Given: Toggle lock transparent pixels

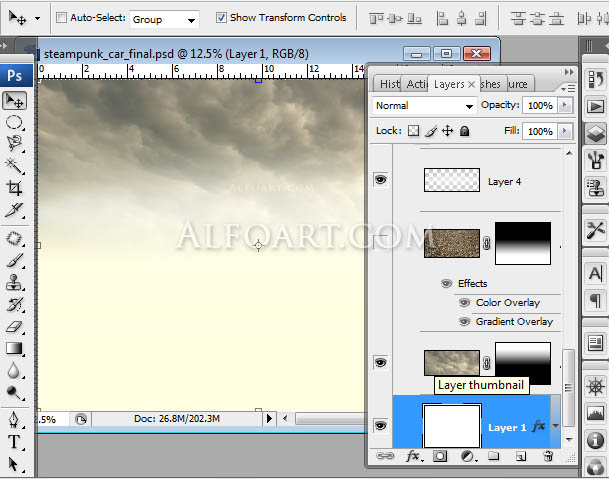Looking at the screenshot, I should point(413,131).
